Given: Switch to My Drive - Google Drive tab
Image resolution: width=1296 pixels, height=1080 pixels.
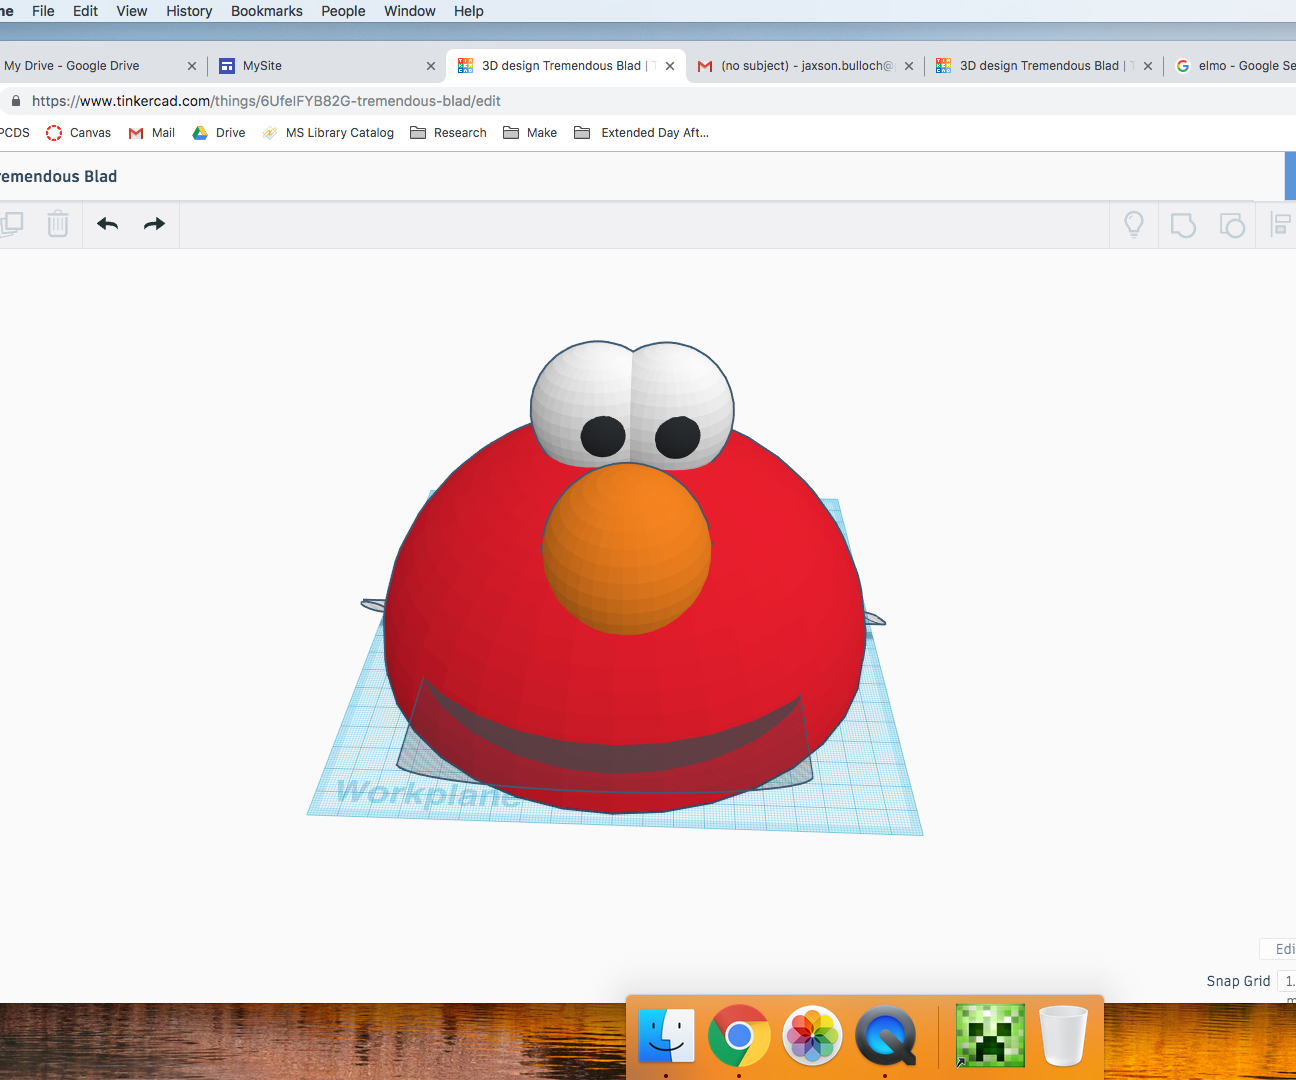Looking at the screenshot, I should (x=90, y=66).
